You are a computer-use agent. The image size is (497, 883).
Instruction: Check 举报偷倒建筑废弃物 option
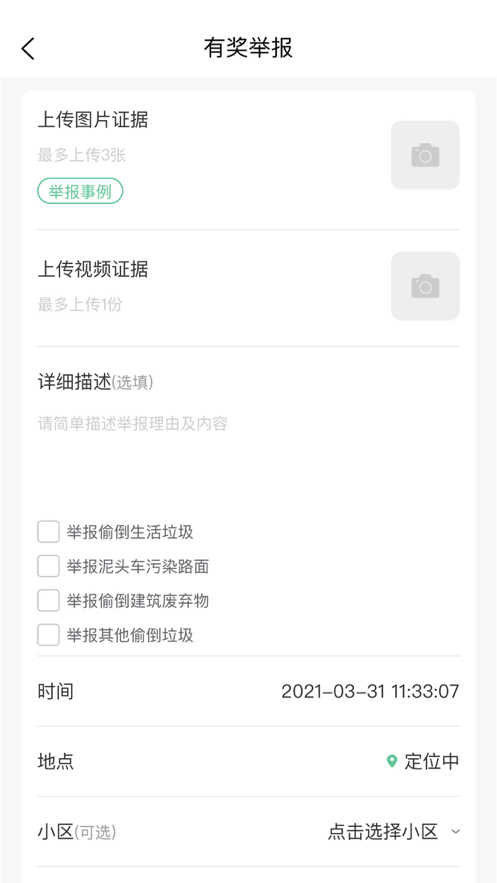pos(48,600)
